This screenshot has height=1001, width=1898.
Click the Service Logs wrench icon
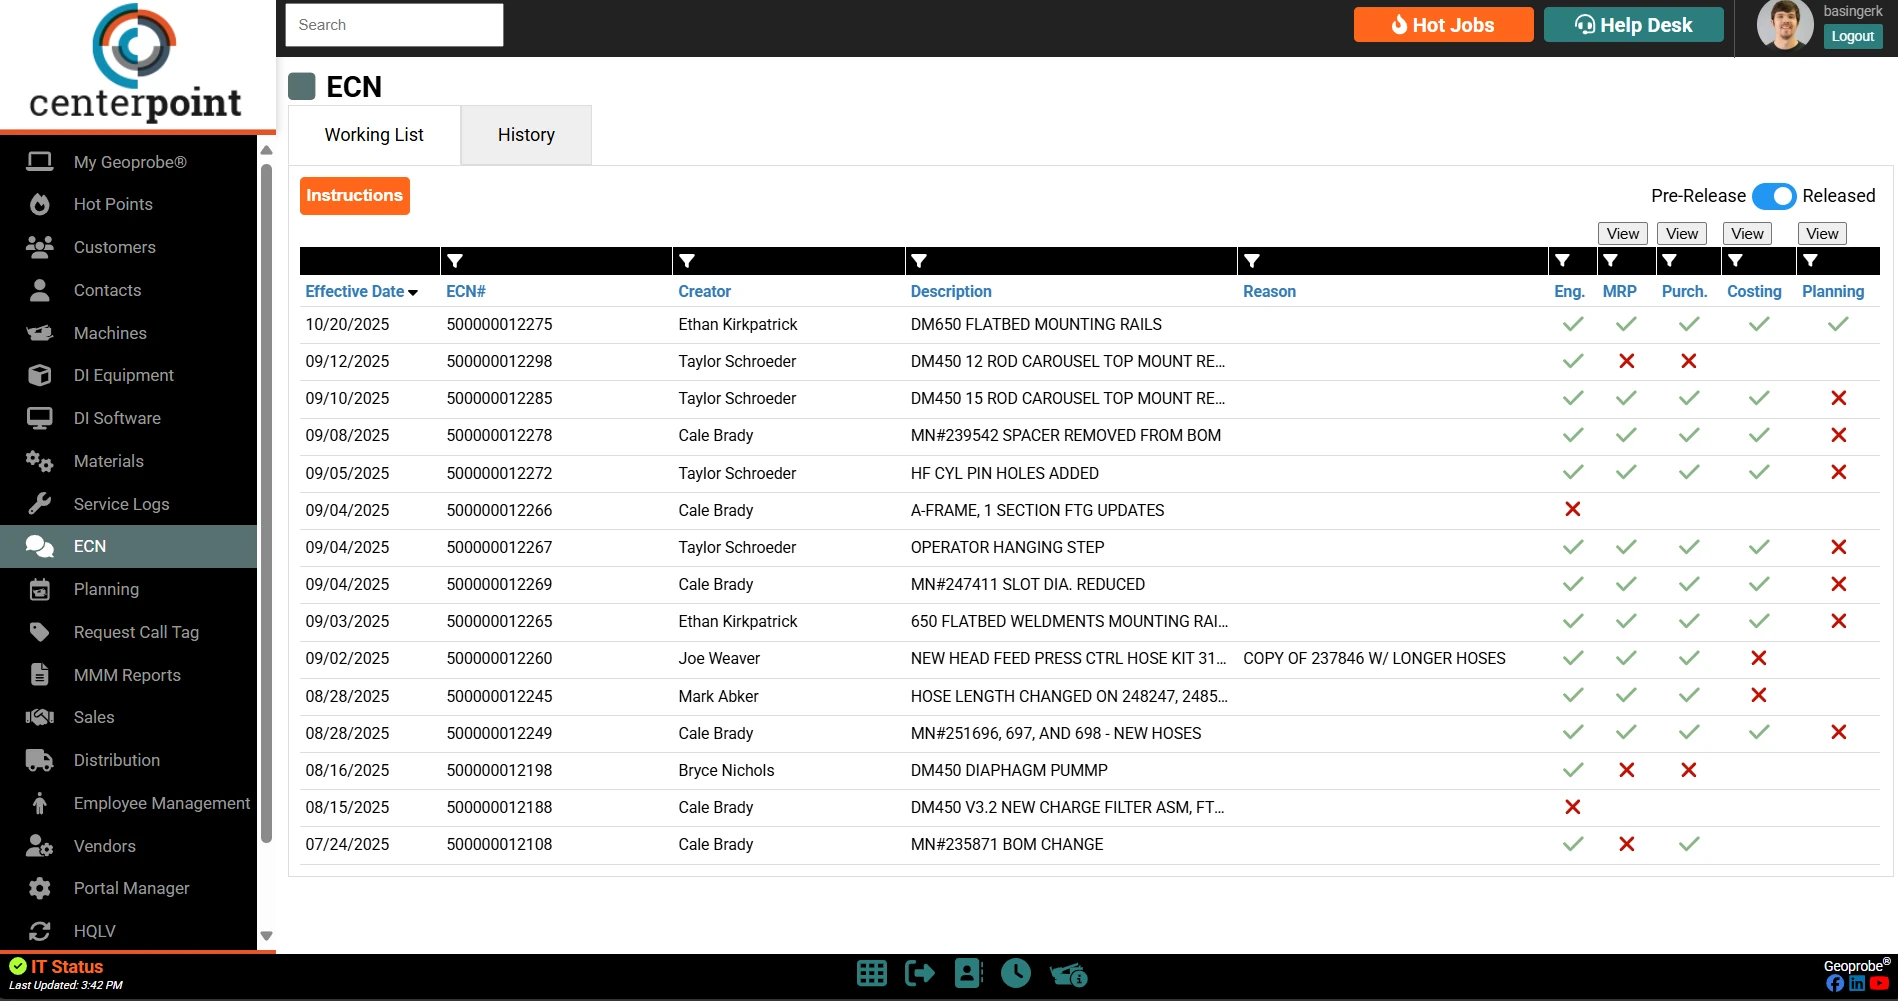point(39,504)
